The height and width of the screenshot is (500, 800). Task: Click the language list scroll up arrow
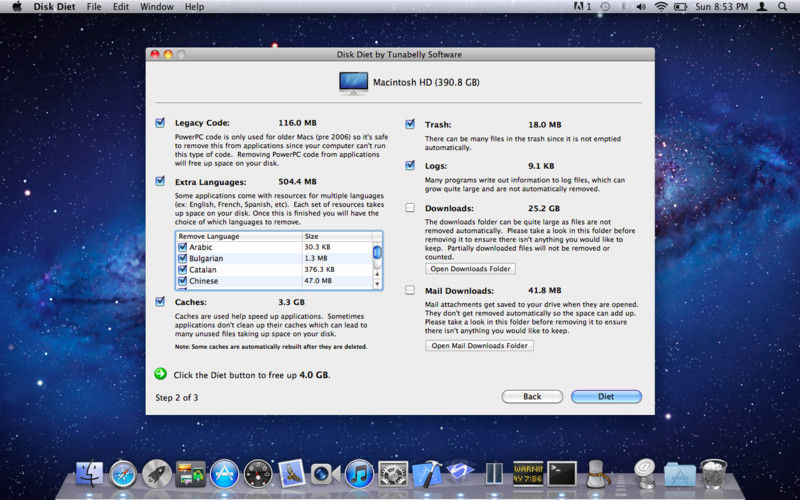tap(377, 275)
